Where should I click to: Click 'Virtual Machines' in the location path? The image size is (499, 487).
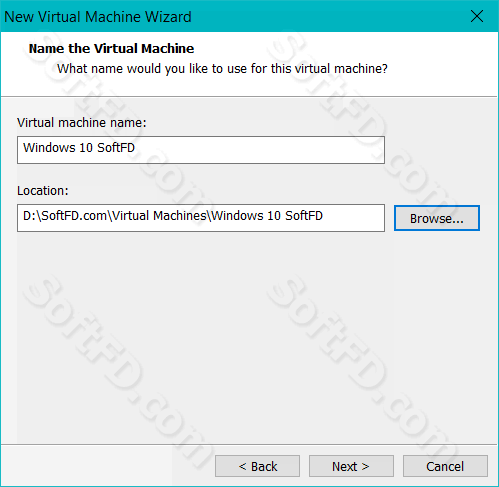(160, 216)
